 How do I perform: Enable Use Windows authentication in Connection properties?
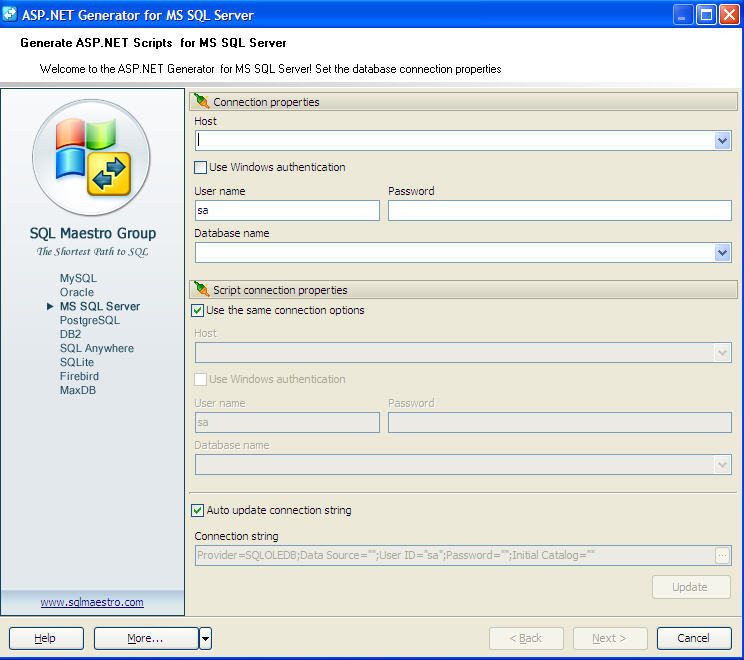[200, 167]
